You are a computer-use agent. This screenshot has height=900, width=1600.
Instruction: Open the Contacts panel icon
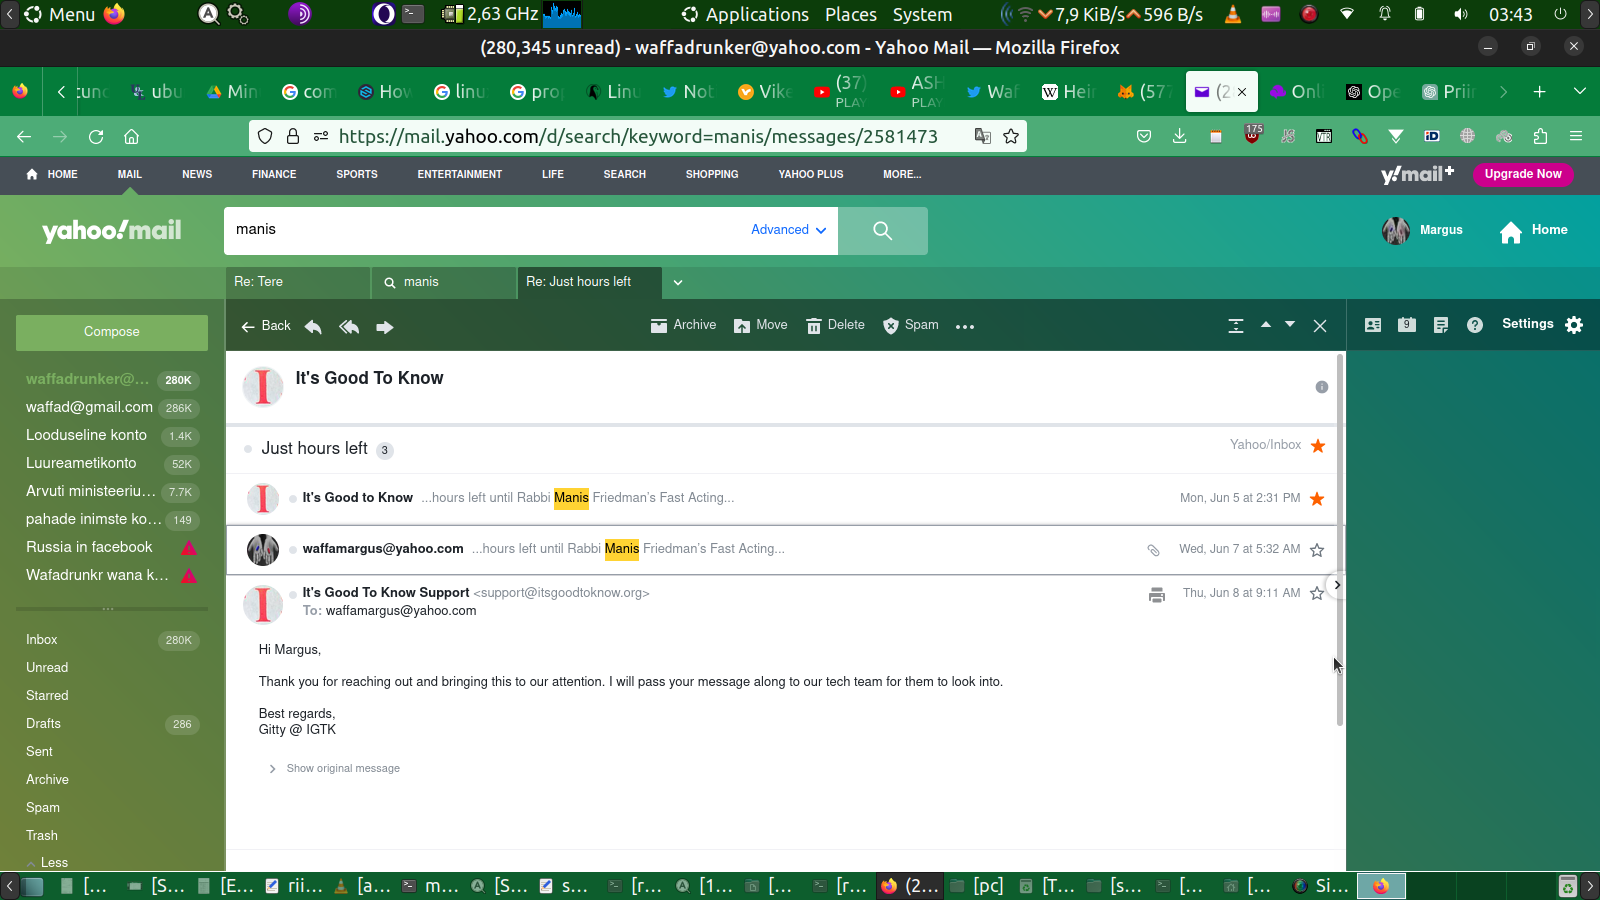point(1373,325)
